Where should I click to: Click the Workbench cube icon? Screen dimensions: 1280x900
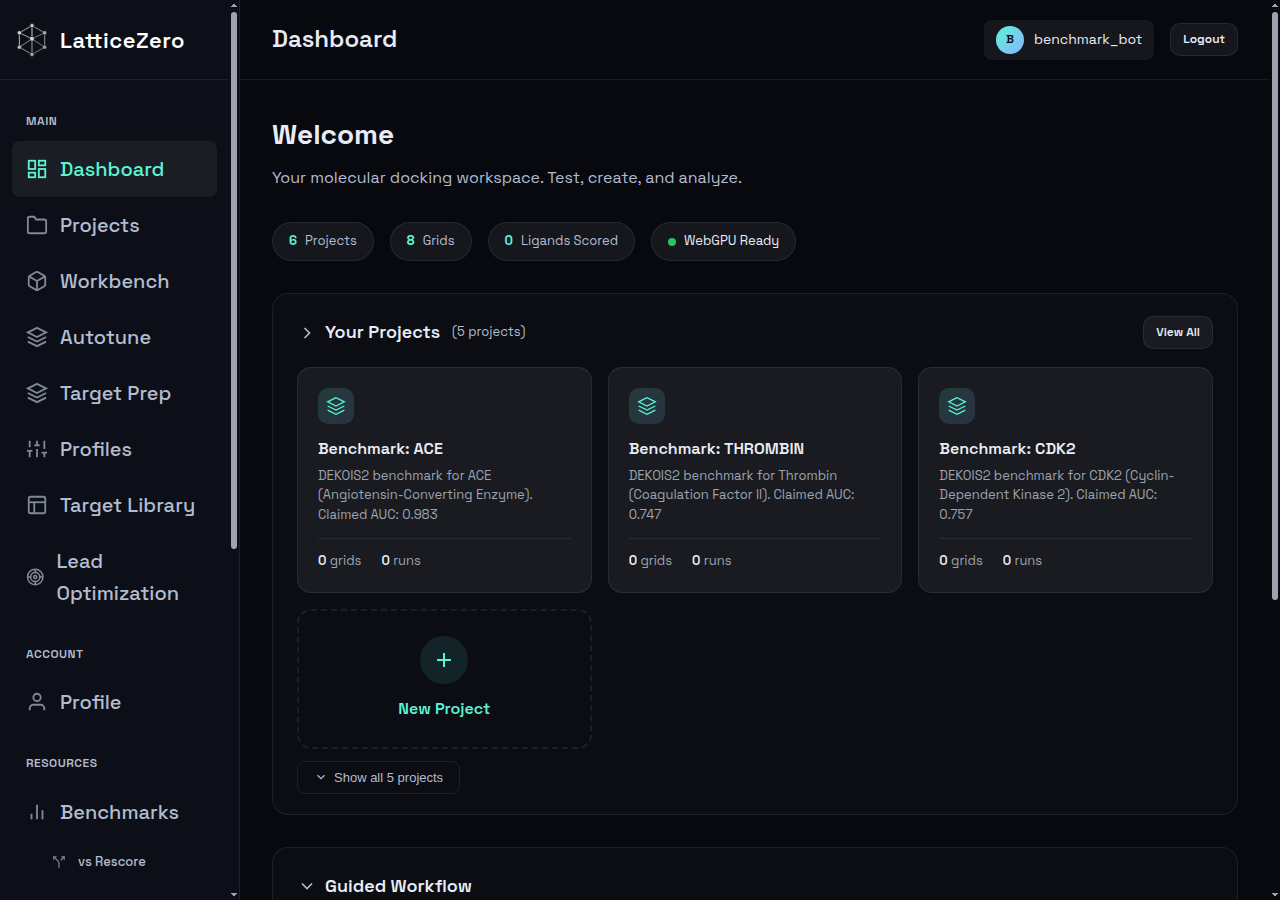[x=37, y=281]
